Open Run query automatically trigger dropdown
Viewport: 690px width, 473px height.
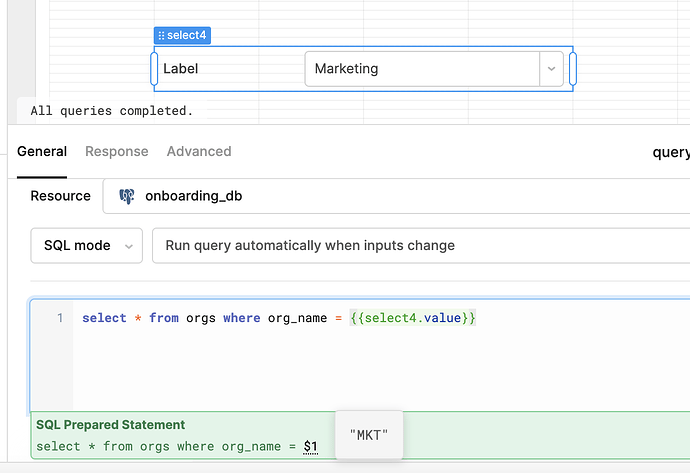click(x=421, y=246)
